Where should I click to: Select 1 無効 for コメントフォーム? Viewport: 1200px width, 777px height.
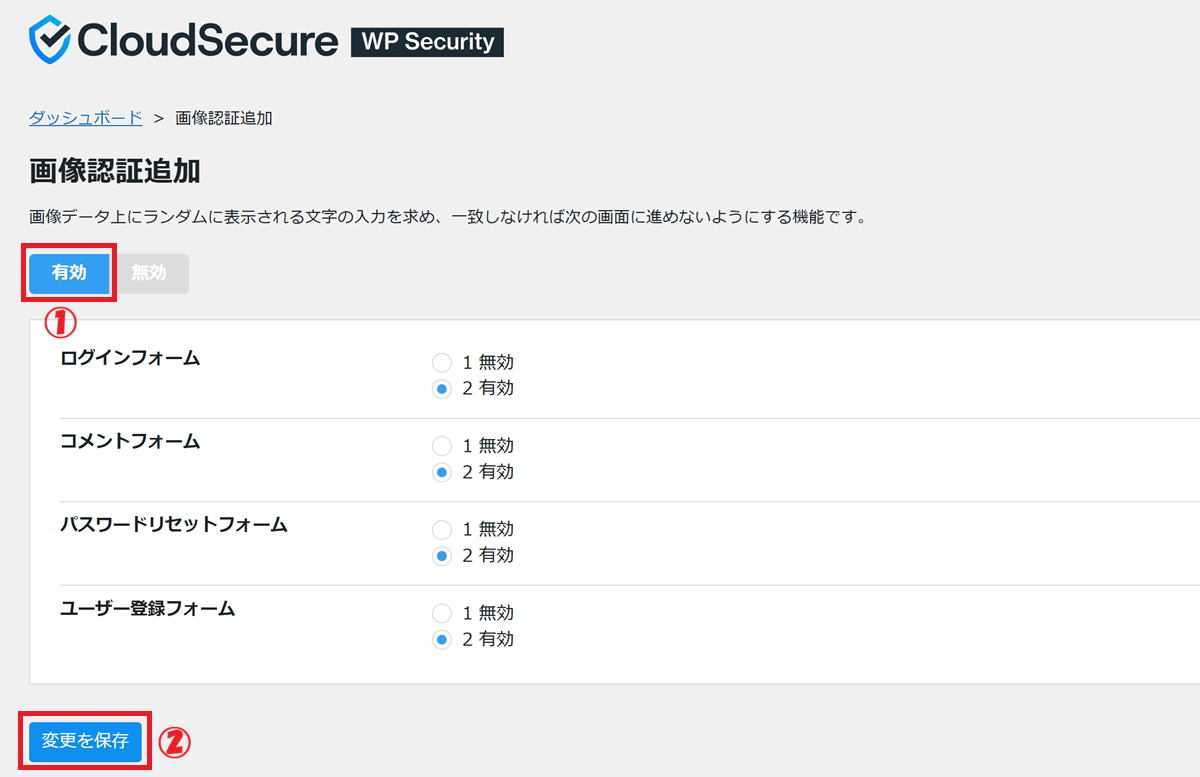point(442,446)
